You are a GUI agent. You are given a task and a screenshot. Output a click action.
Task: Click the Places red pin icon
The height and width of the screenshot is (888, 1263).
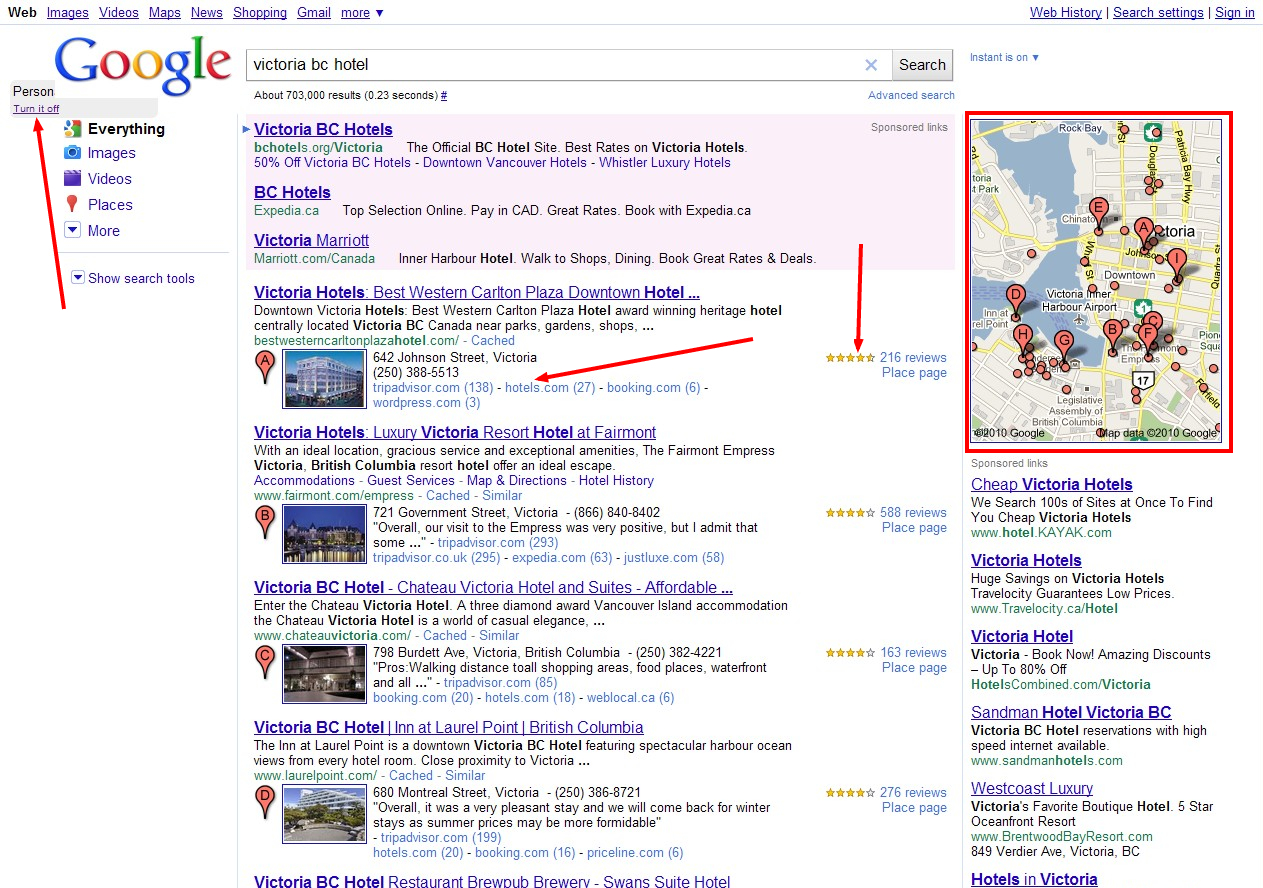[x=72, y=205]
